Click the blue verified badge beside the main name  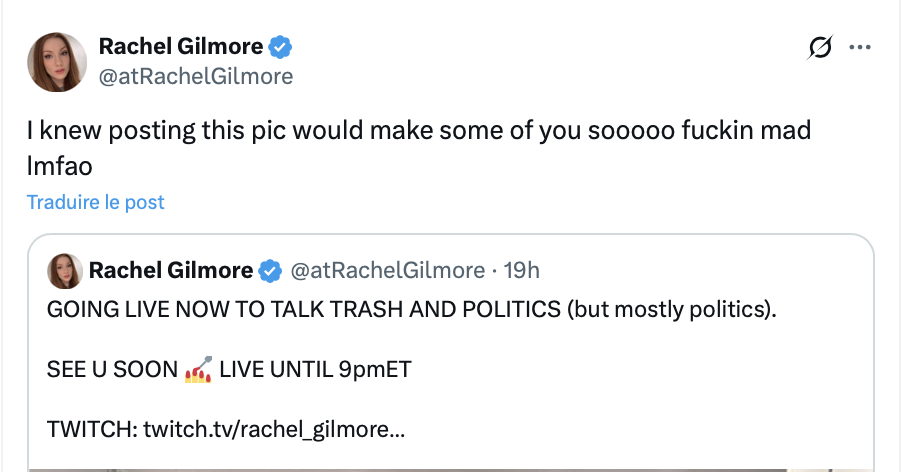[282, 46]
